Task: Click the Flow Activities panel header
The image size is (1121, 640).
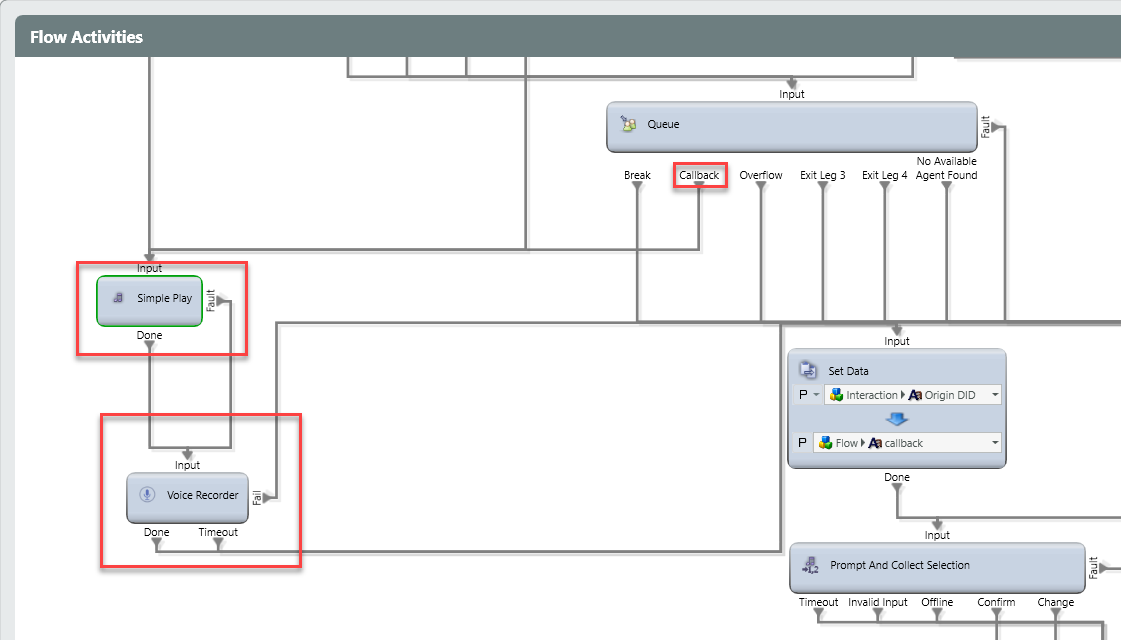Action: [86, 37]
